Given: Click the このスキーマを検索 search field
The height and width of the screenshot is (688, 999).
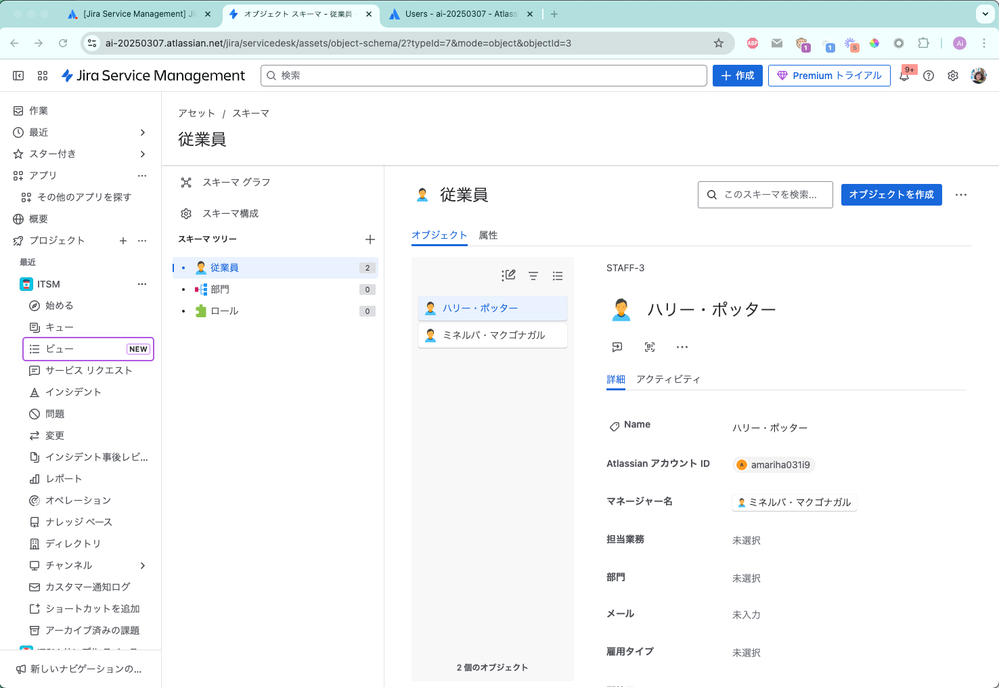Looking at the screenshot, I should [765, 194].
